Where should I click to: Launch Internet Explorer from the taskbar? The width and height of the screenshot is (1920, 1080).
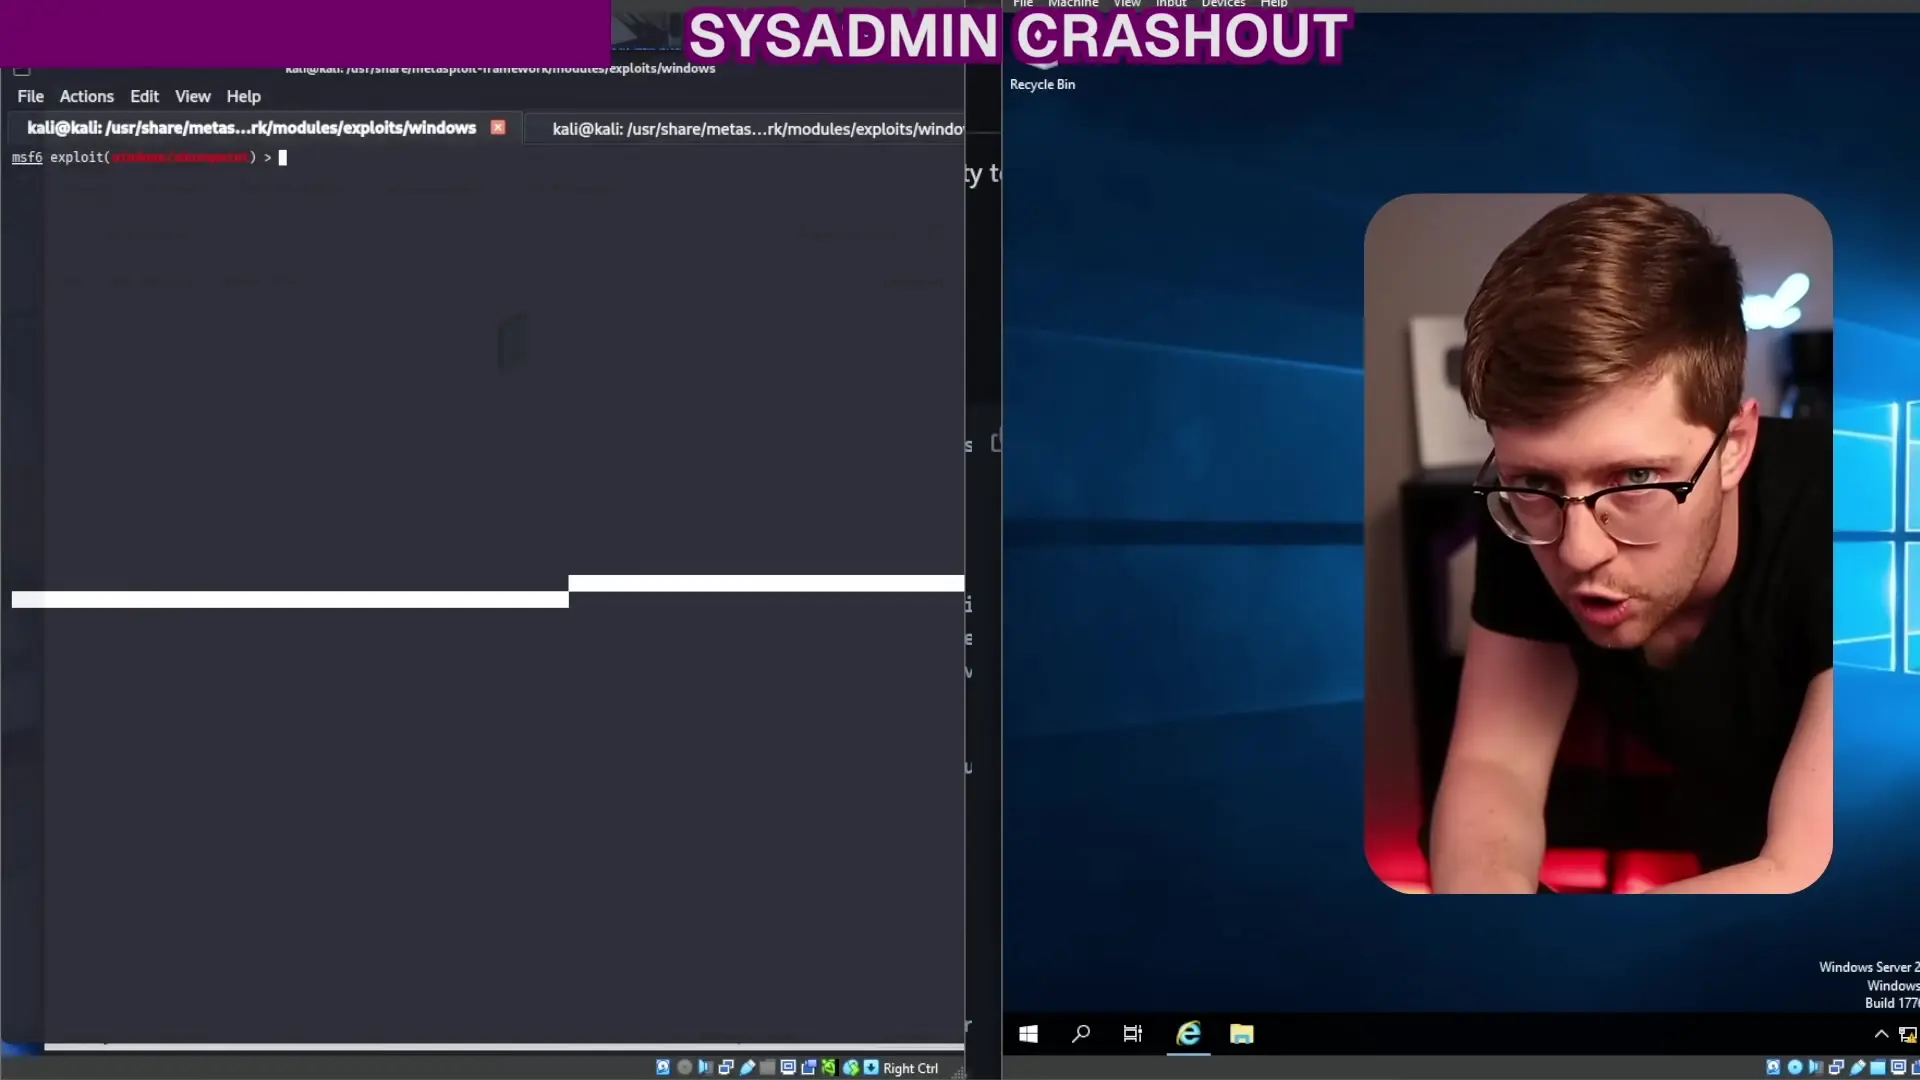click(1188, 1034)
